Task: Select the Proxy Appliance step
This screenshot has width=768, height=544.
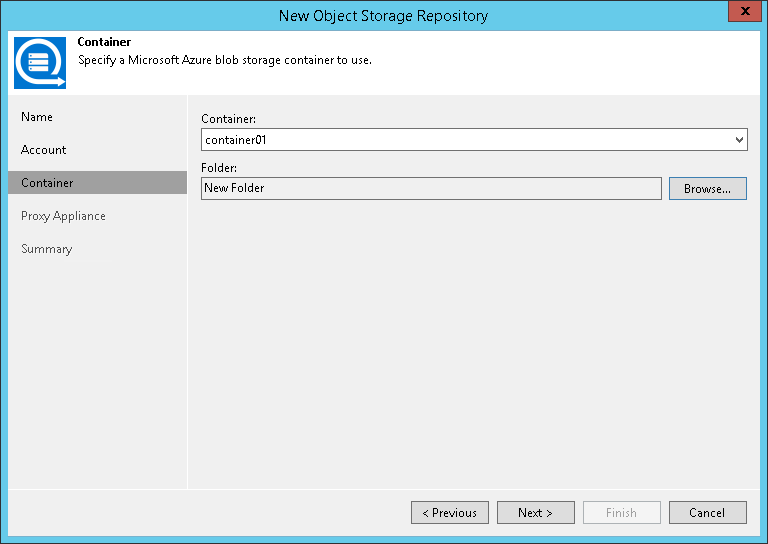Action: 63,216
